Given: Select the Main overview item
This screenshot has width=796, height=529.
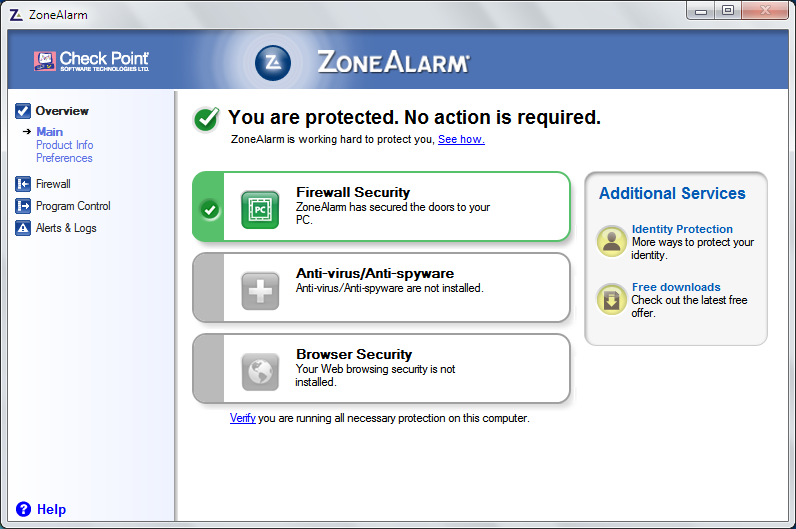Looking at the screenshot, I should 50,132.
